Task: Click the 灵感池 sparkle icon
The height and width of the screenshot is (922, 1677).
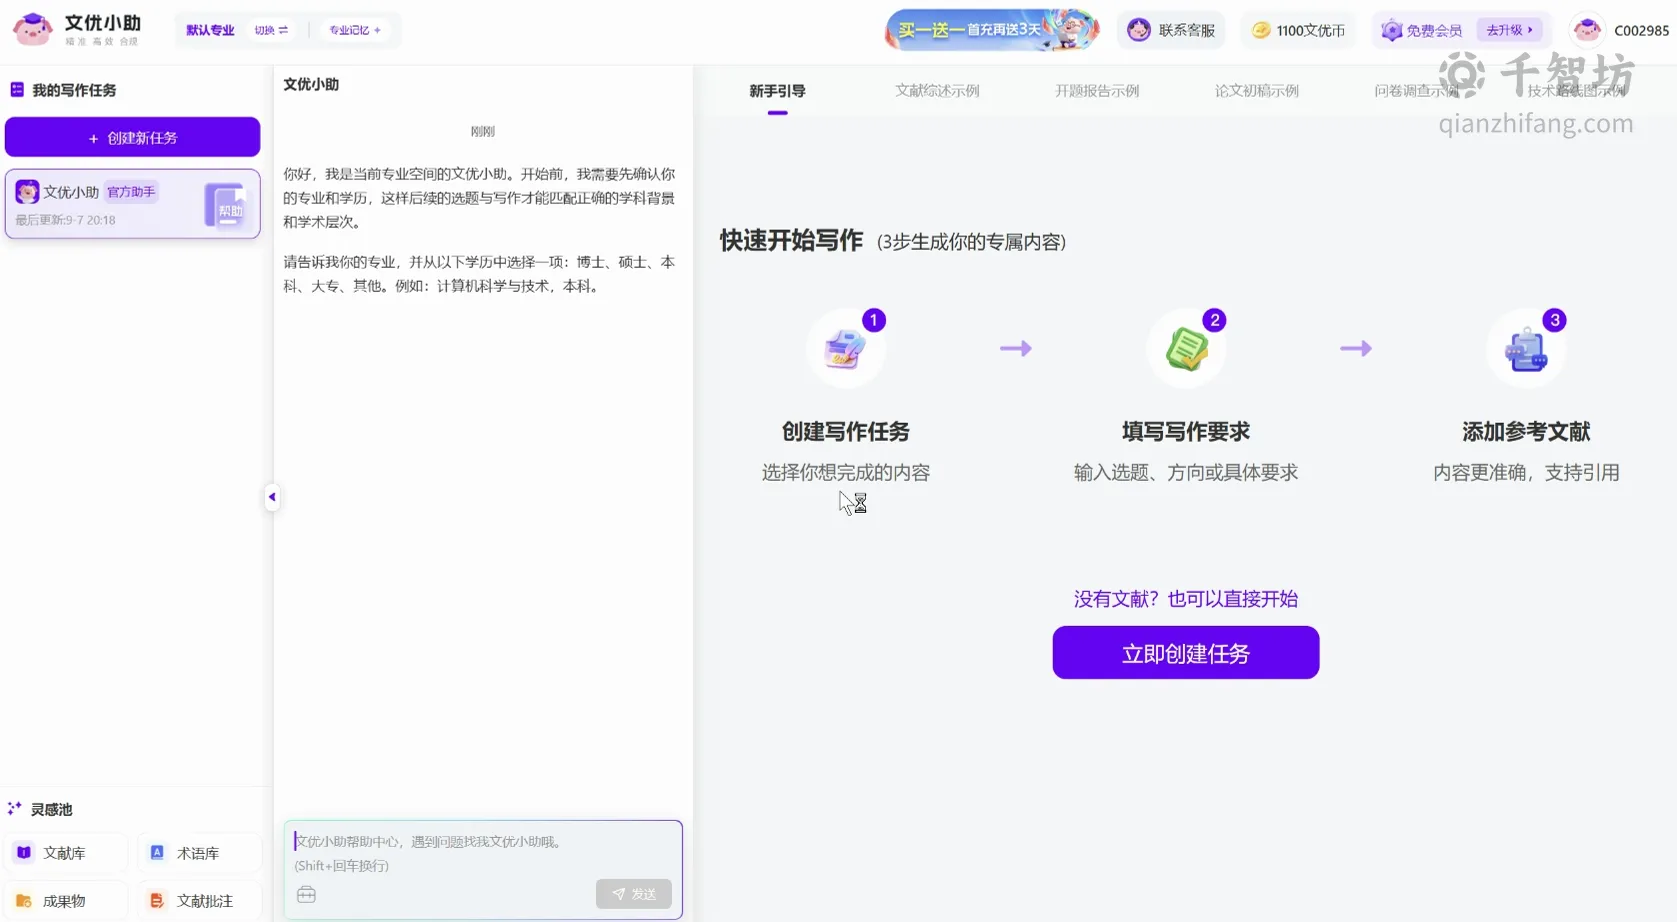Action: click(x=15, y=808)
